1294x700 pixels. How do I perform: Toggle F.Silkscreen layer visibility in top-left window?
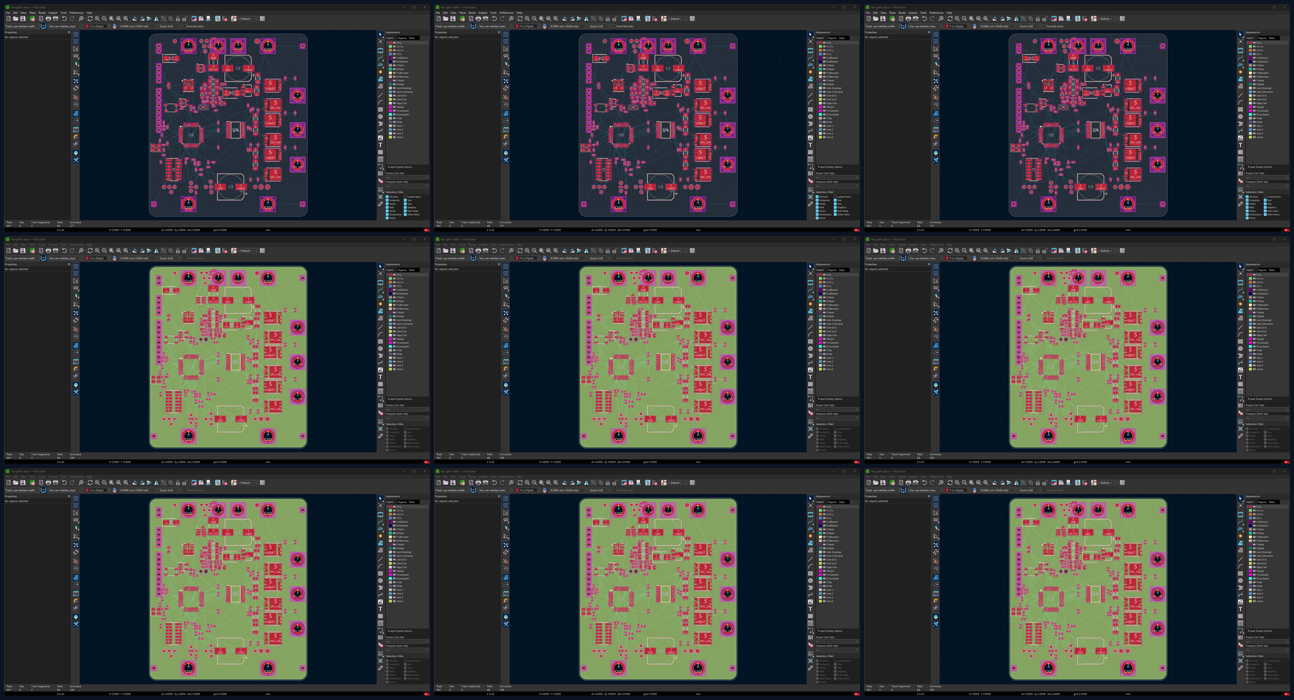[x=394, y=73]
